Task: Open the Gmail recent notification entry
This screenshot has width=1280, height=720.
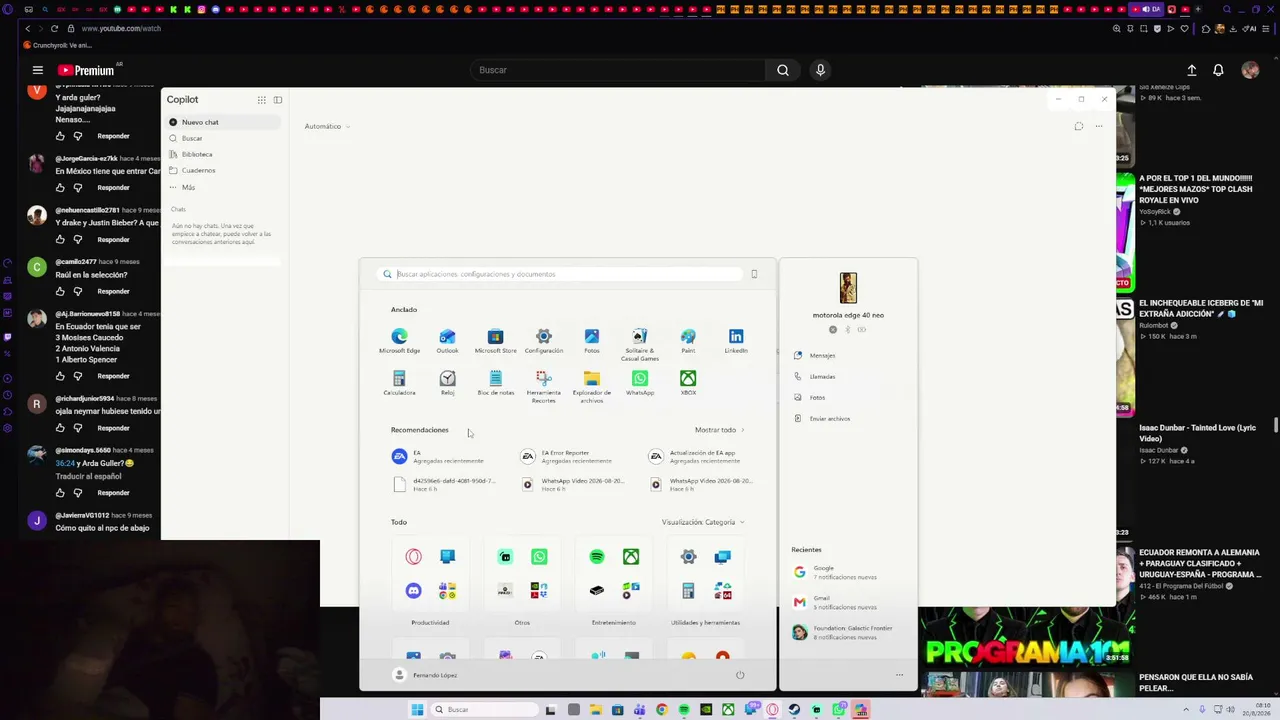Action: 848,602
